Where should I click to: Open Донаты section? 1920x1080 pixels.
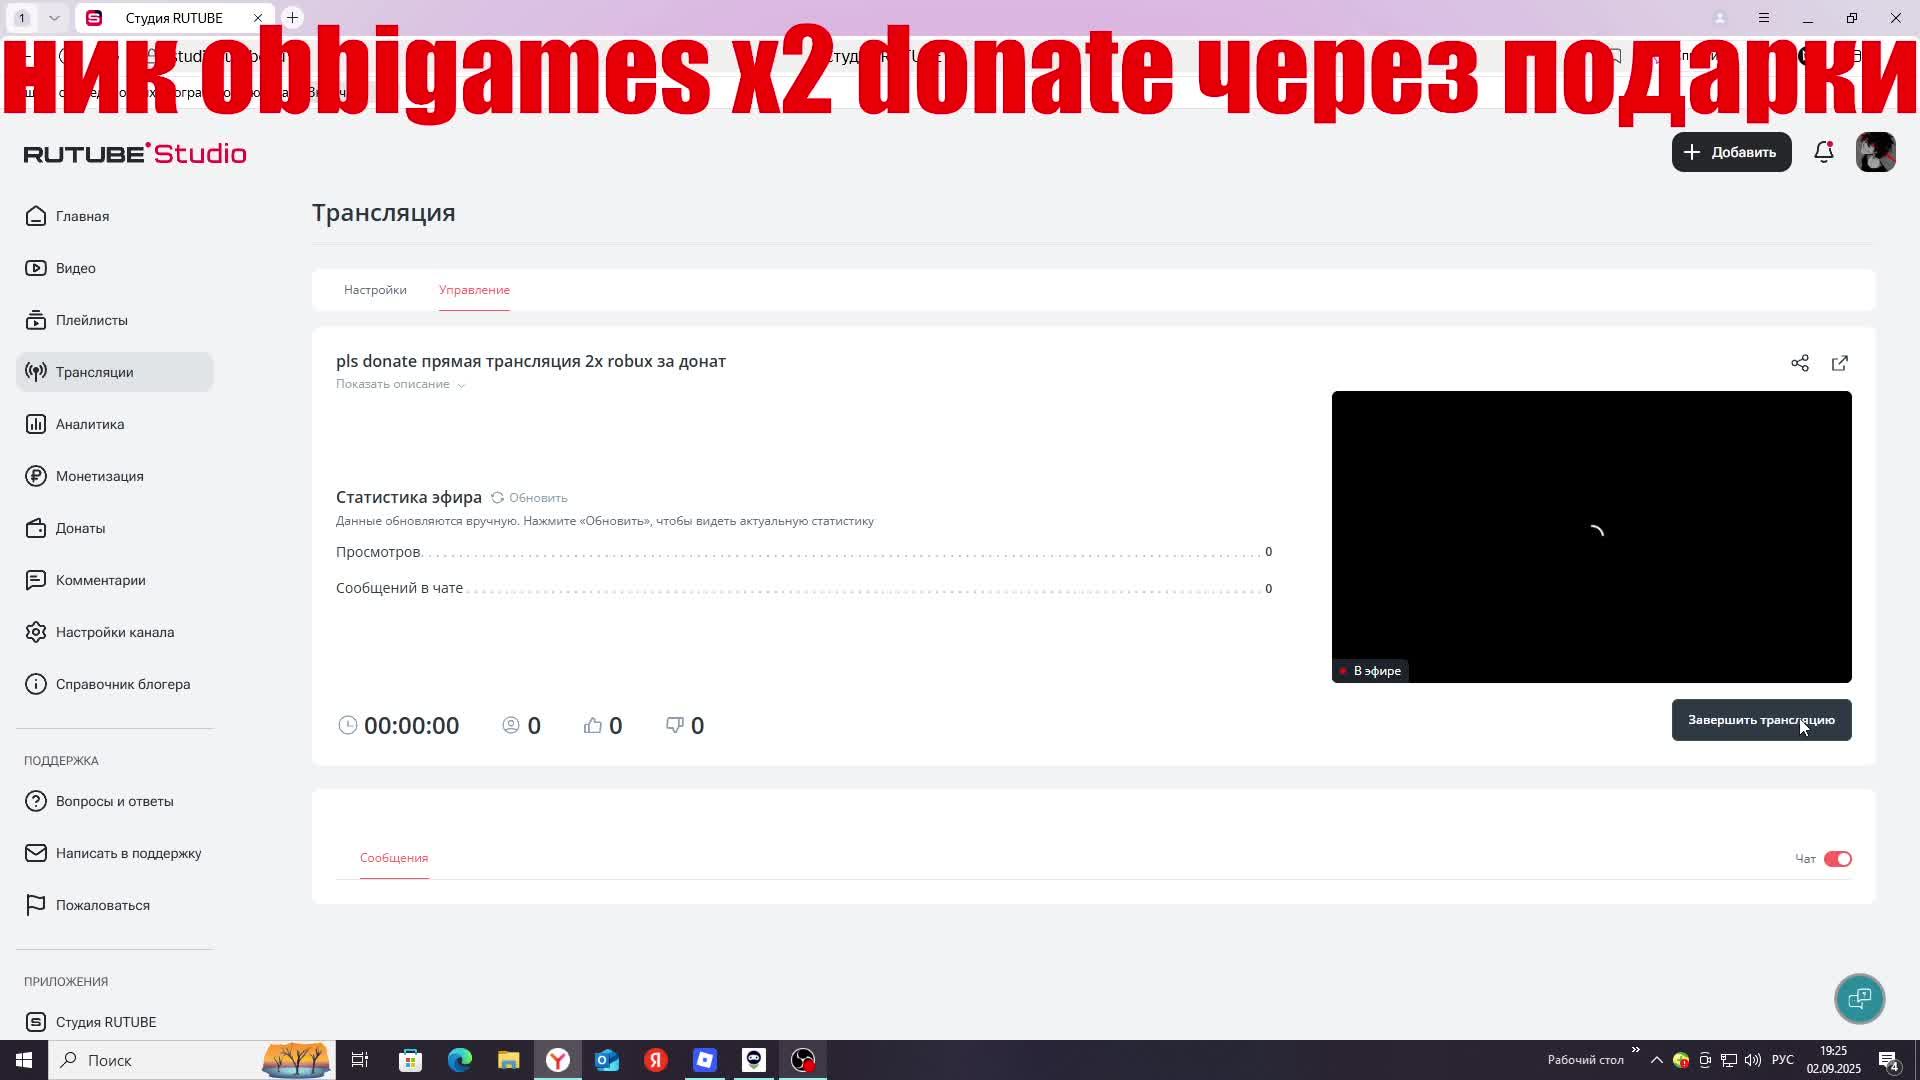(114, 528)
